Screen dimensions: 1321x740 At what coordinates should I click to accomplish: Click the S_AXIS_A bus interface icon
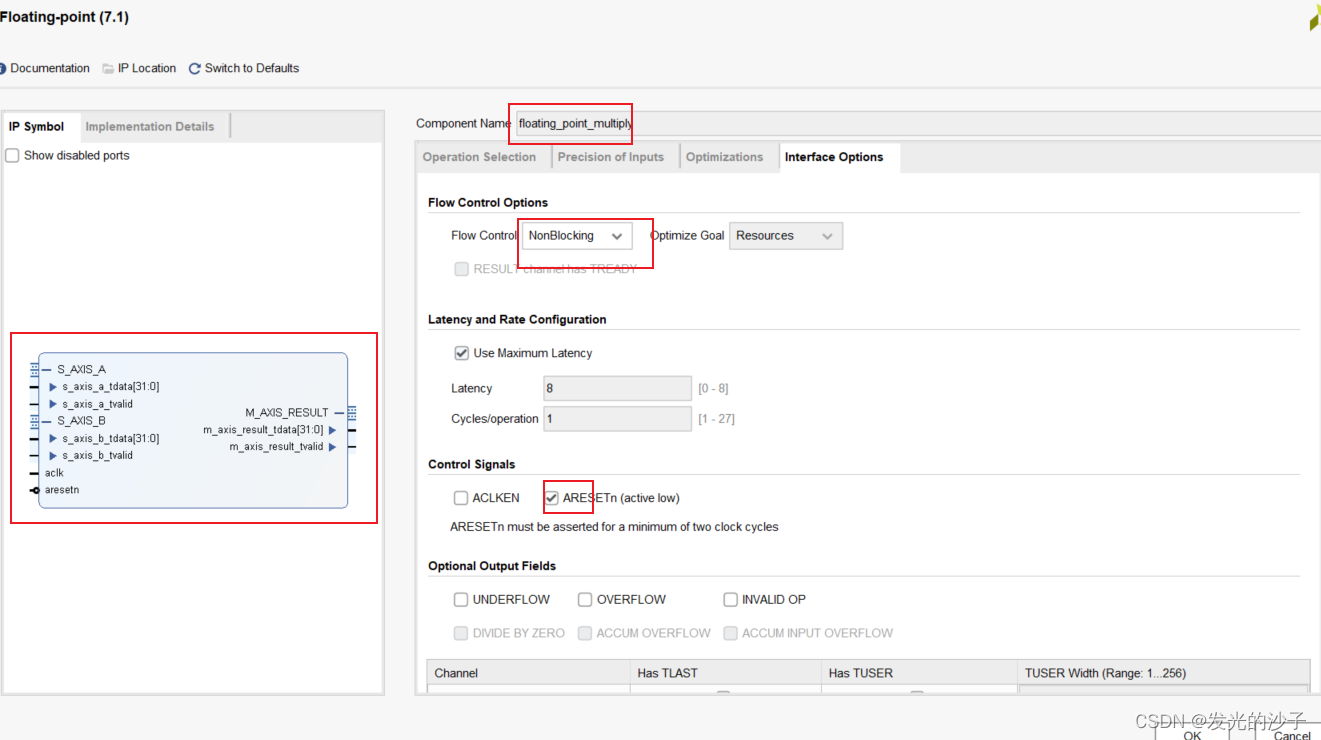tap(35, 369)
